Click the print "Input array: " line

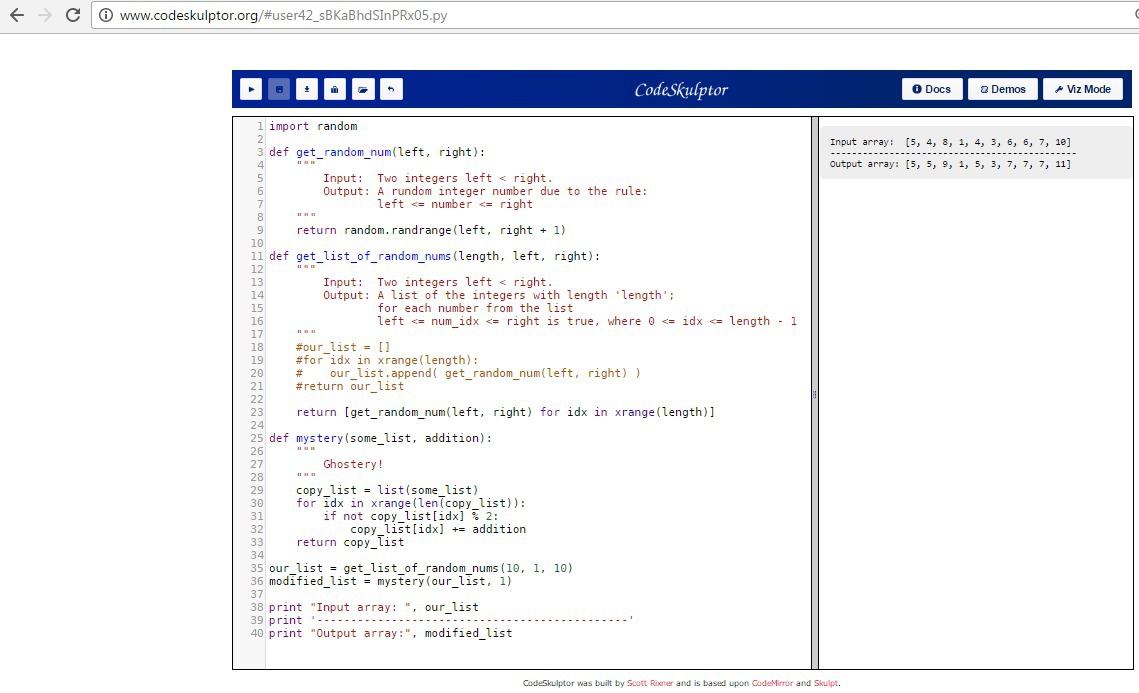[373, 607]
